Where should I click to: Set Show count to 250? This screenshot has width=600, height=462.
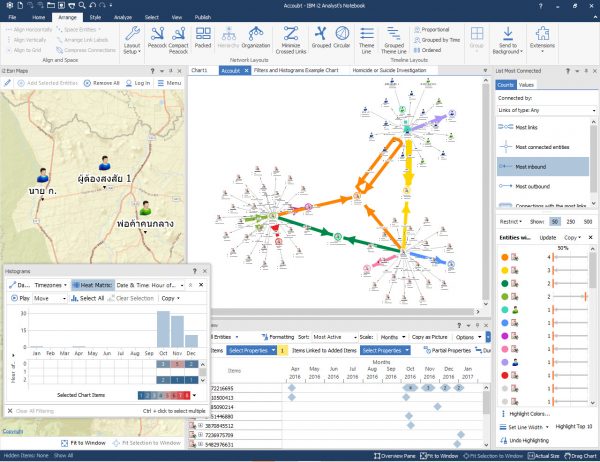[x=571, y=222]
